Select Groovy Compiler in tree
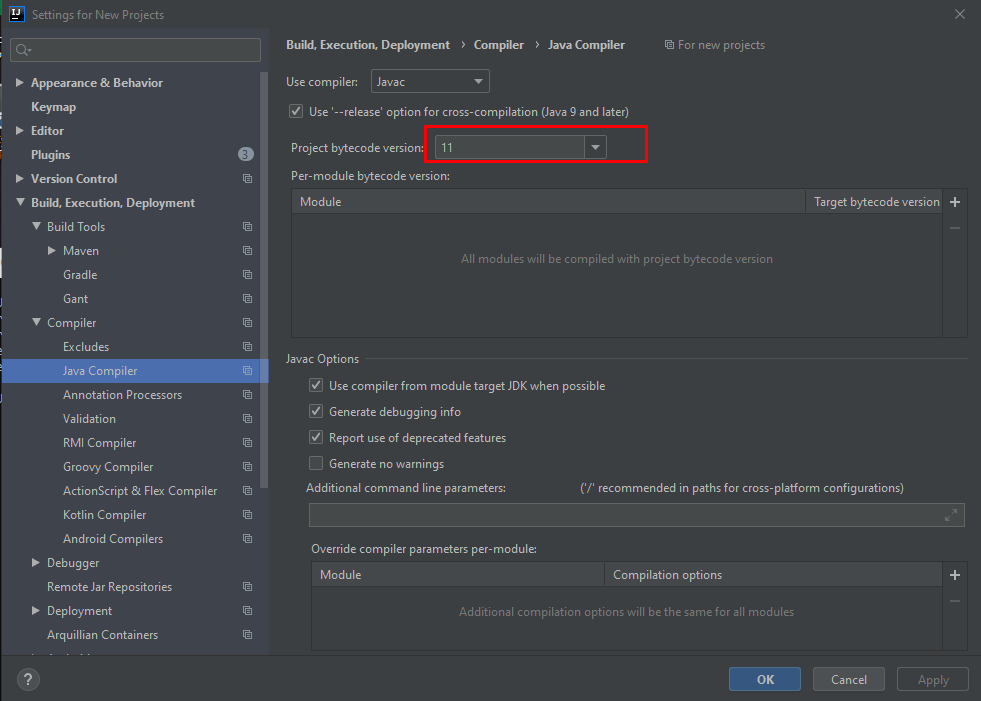981x701 pixels. pyautogui.click(x=108, y=467)
